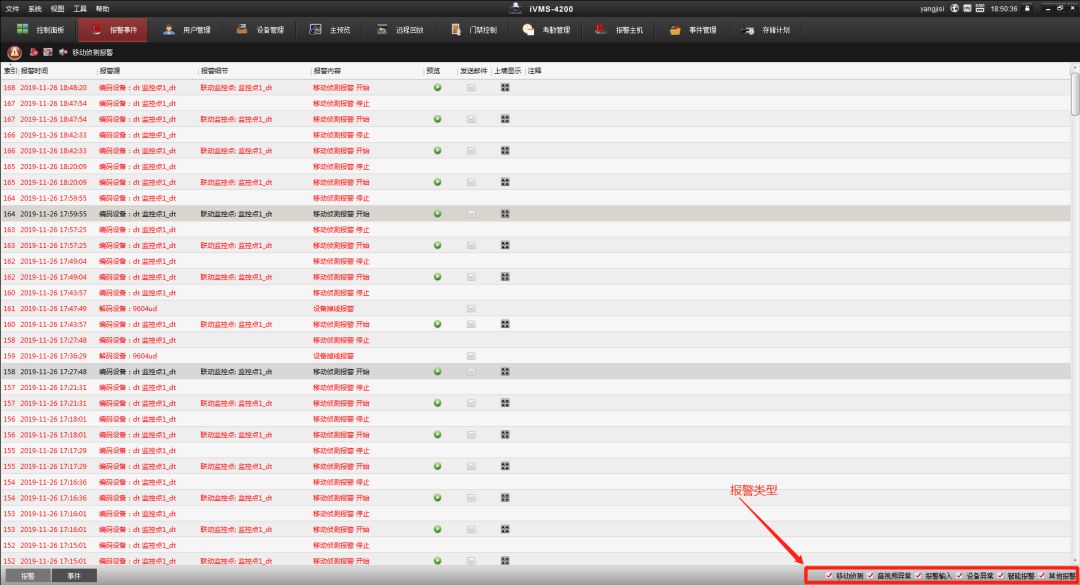Open the 控制面板 control panel tab

(x=41, y=30)
